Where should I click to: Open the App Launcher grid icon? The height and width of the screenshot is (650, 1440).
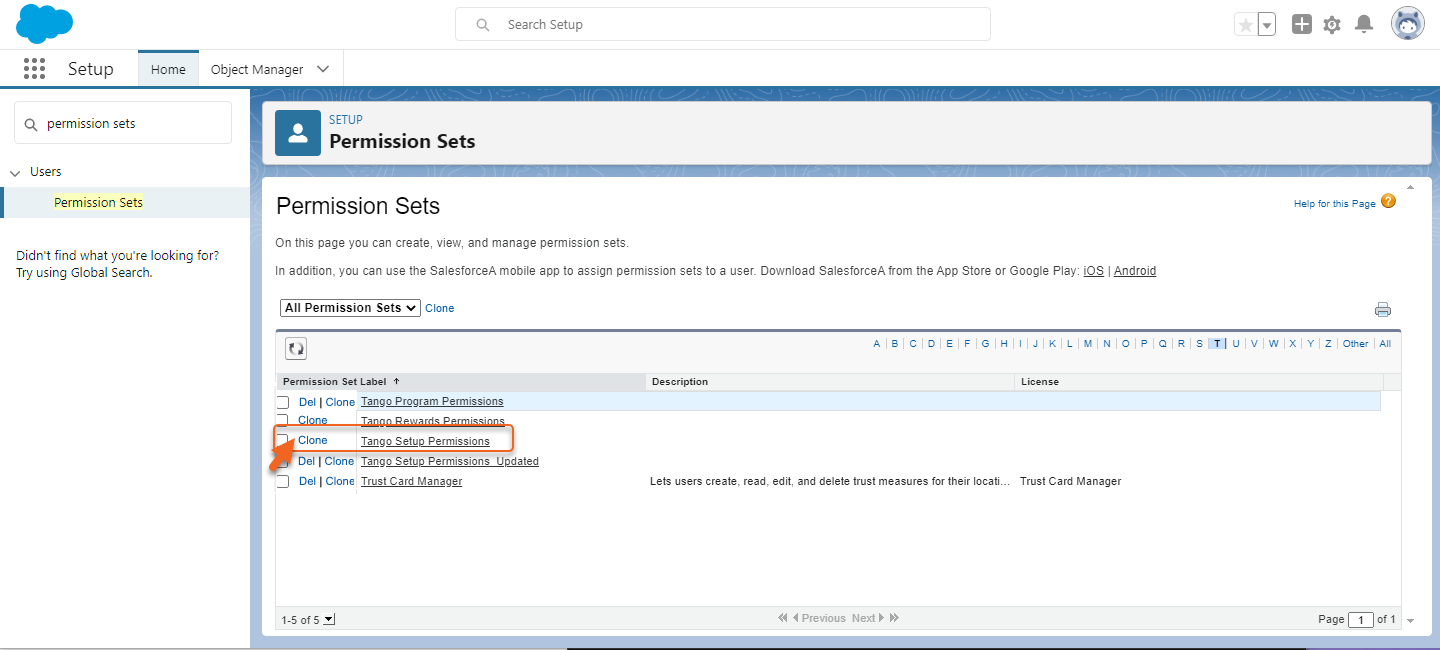[x=33, y=68]
